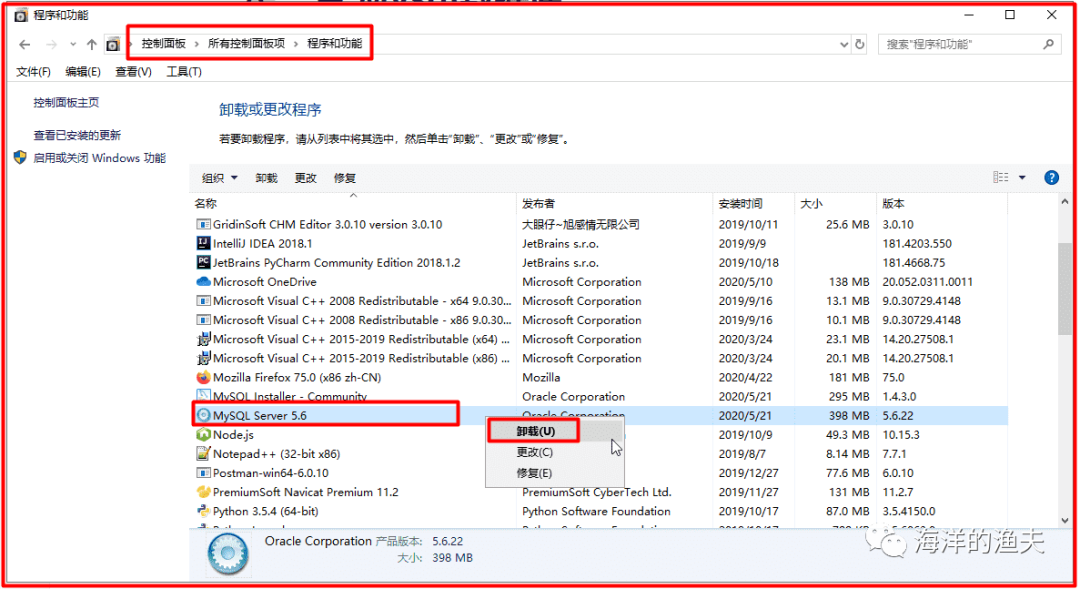Open the 组织 dropdown
The height and width of the screenshot is (589, 1080).
click(219, 178)
